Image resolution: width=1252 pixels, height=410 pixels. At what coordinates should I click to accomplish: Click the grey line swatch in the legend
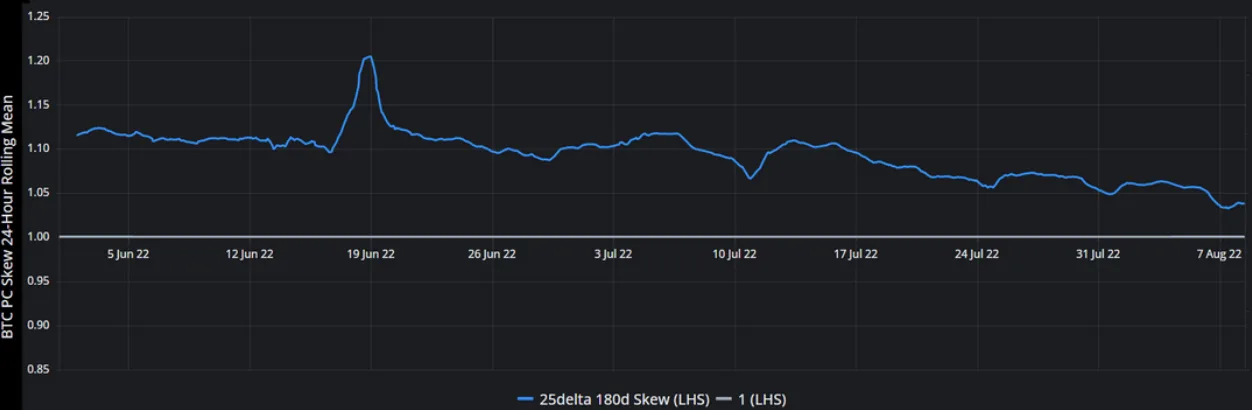click(x=726, y=400)
